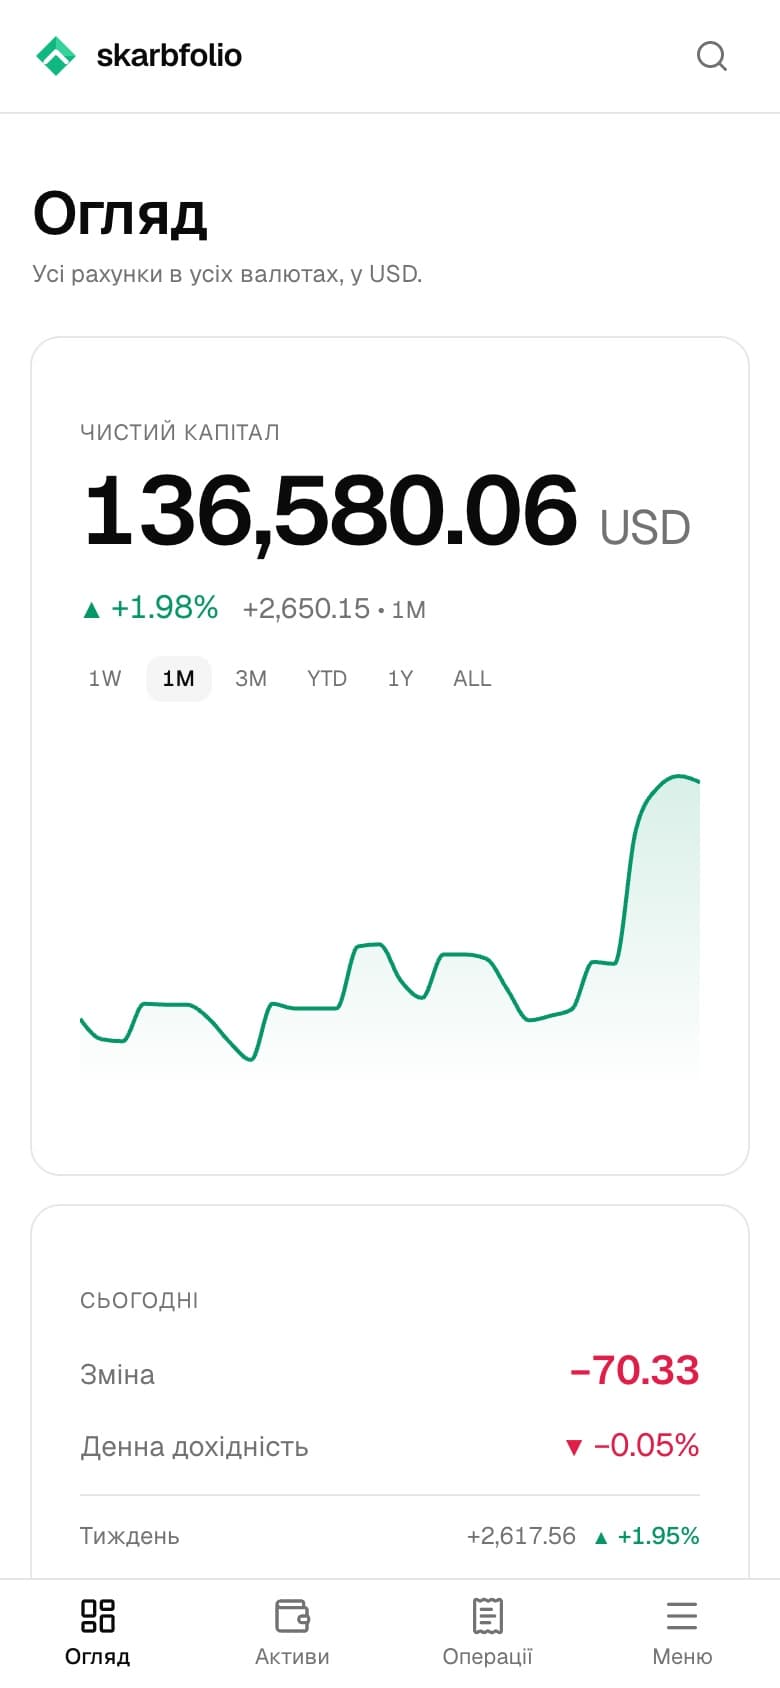
Task: Switch chart to 1Y range
Action: pyautogui.click(x=400, y=679)
